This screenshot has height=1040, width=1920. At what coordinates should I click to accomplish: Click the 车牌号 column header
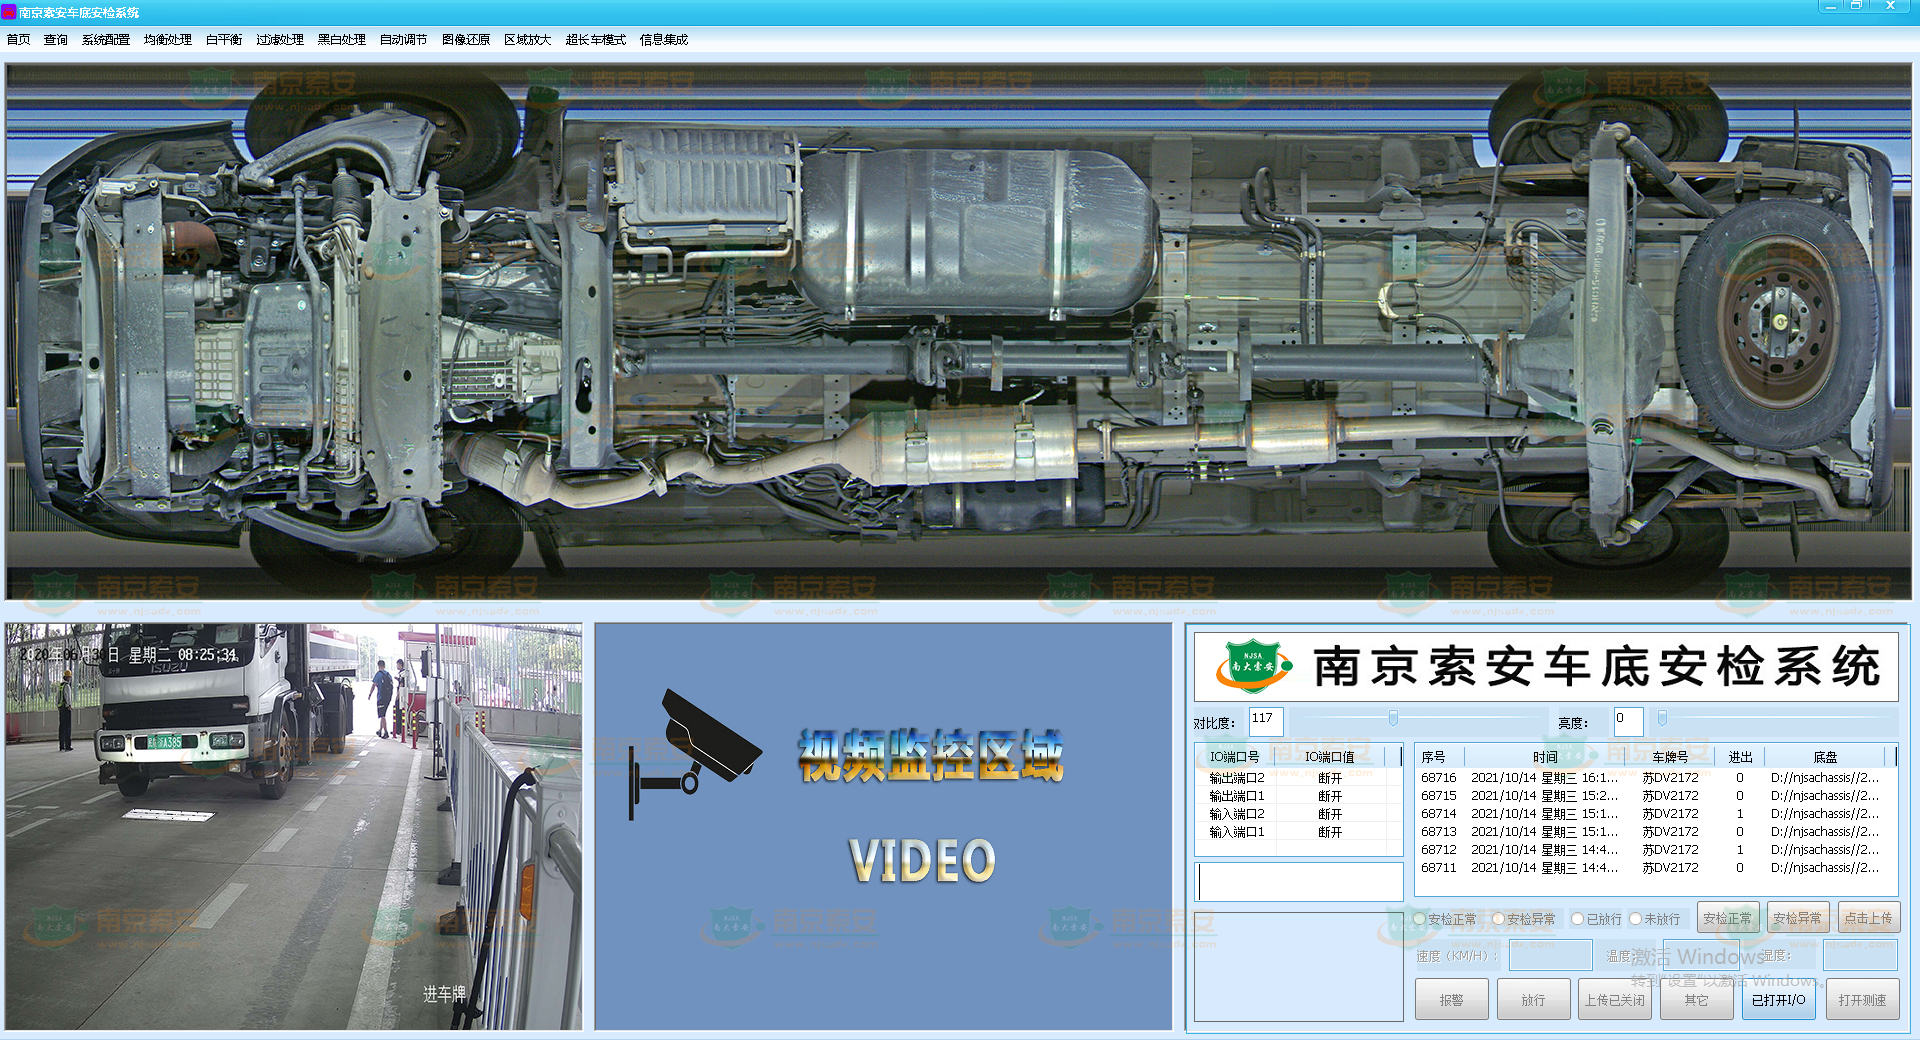[x=1670, y=757]
